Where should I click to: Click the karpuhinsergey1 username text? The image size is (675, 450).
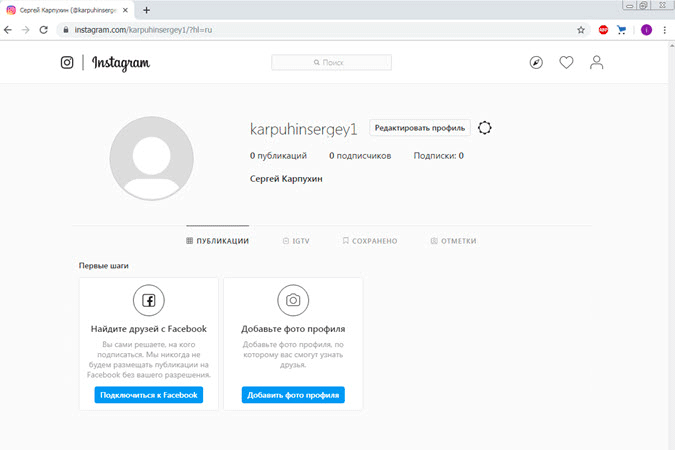point(303,129)
